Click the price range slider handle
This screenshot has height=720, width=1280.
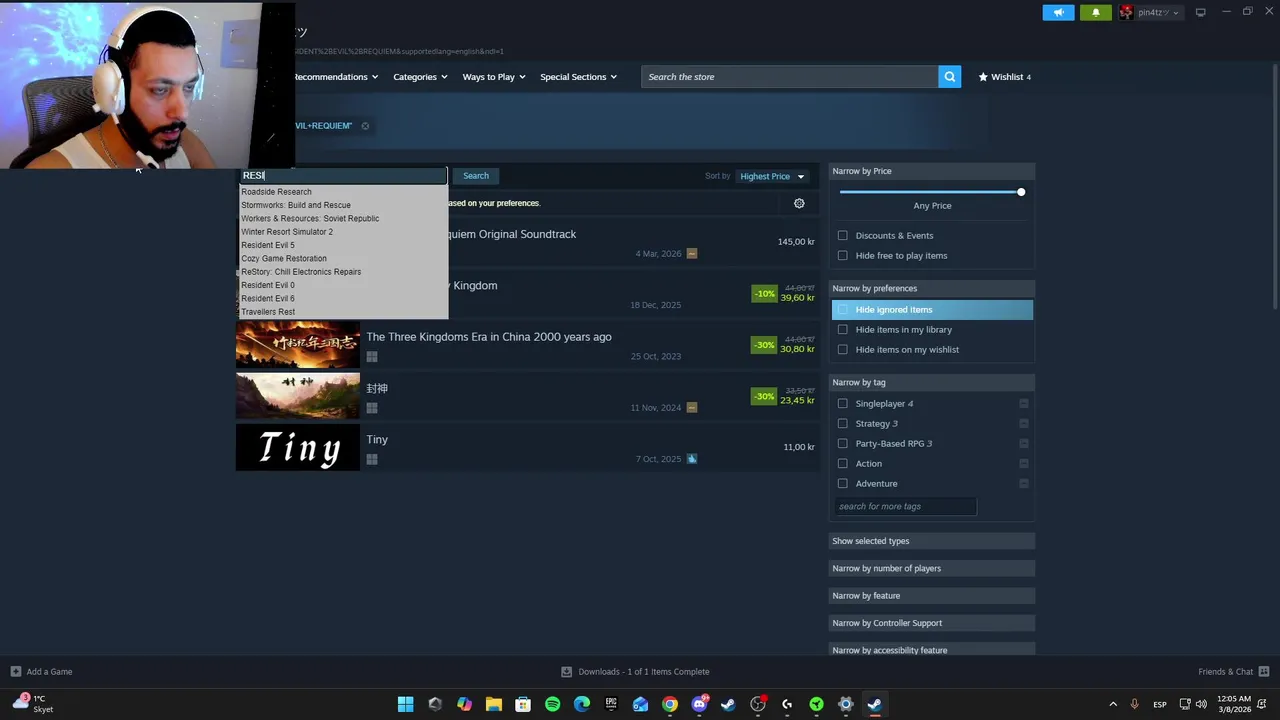point(1021,192)
